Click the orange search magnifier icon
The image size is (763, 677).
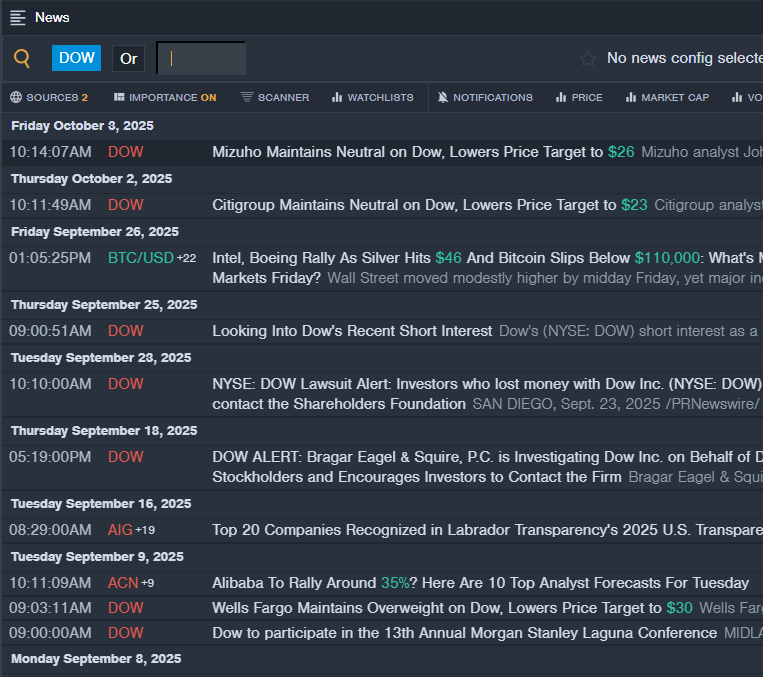22,59
